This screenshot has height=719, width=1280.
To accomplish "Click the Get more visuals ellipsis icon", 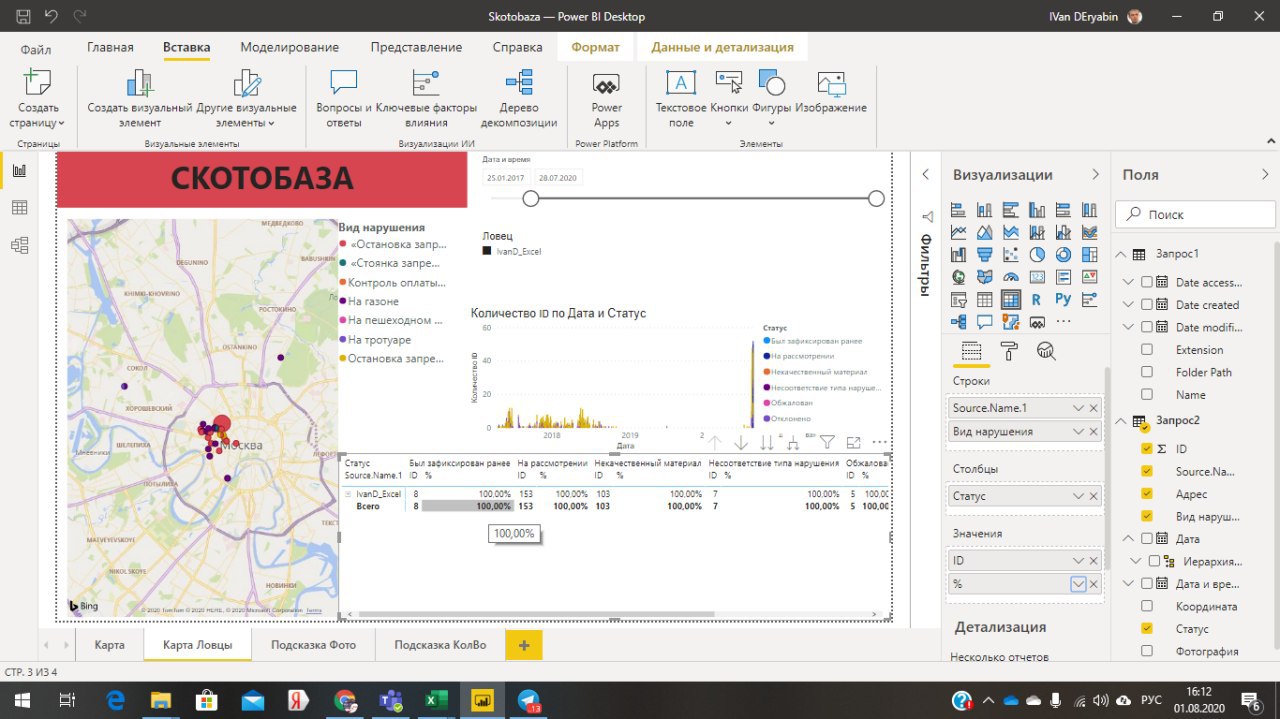I will coord(1063,322).
